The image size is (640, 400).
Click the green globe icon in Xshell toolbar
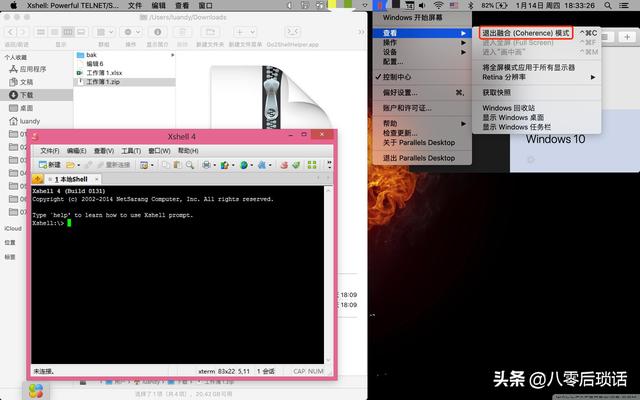[x=244, y=165]
